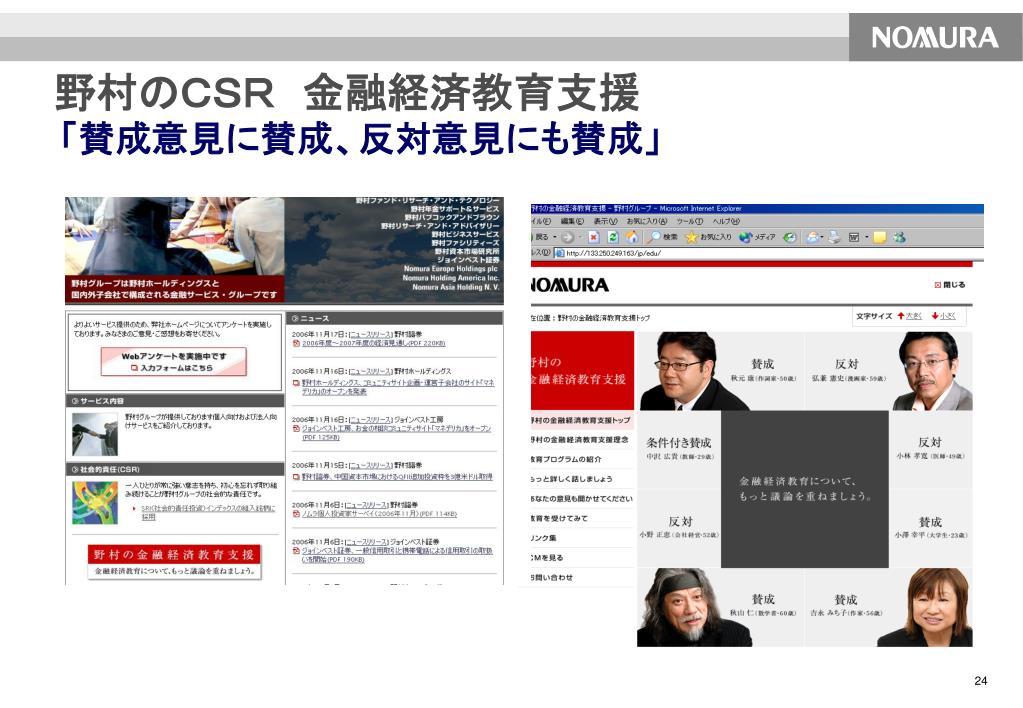Open 2006年度～2007年度の経済見通し PDF link
The image size is (1023, 708).
(373, 343)
